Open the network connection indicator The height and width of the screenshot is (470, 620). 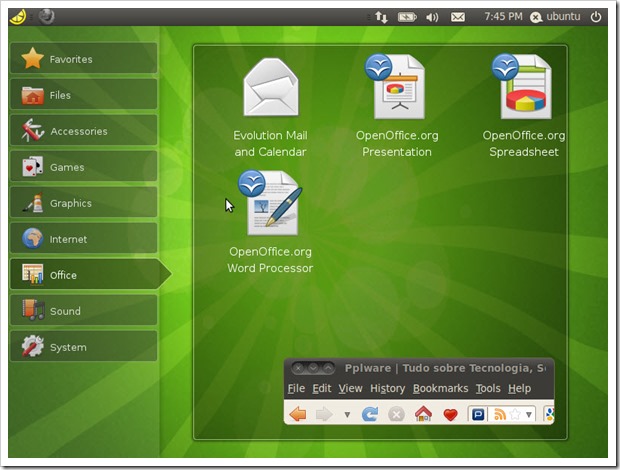pyautogui.click(x=381, y=17)
